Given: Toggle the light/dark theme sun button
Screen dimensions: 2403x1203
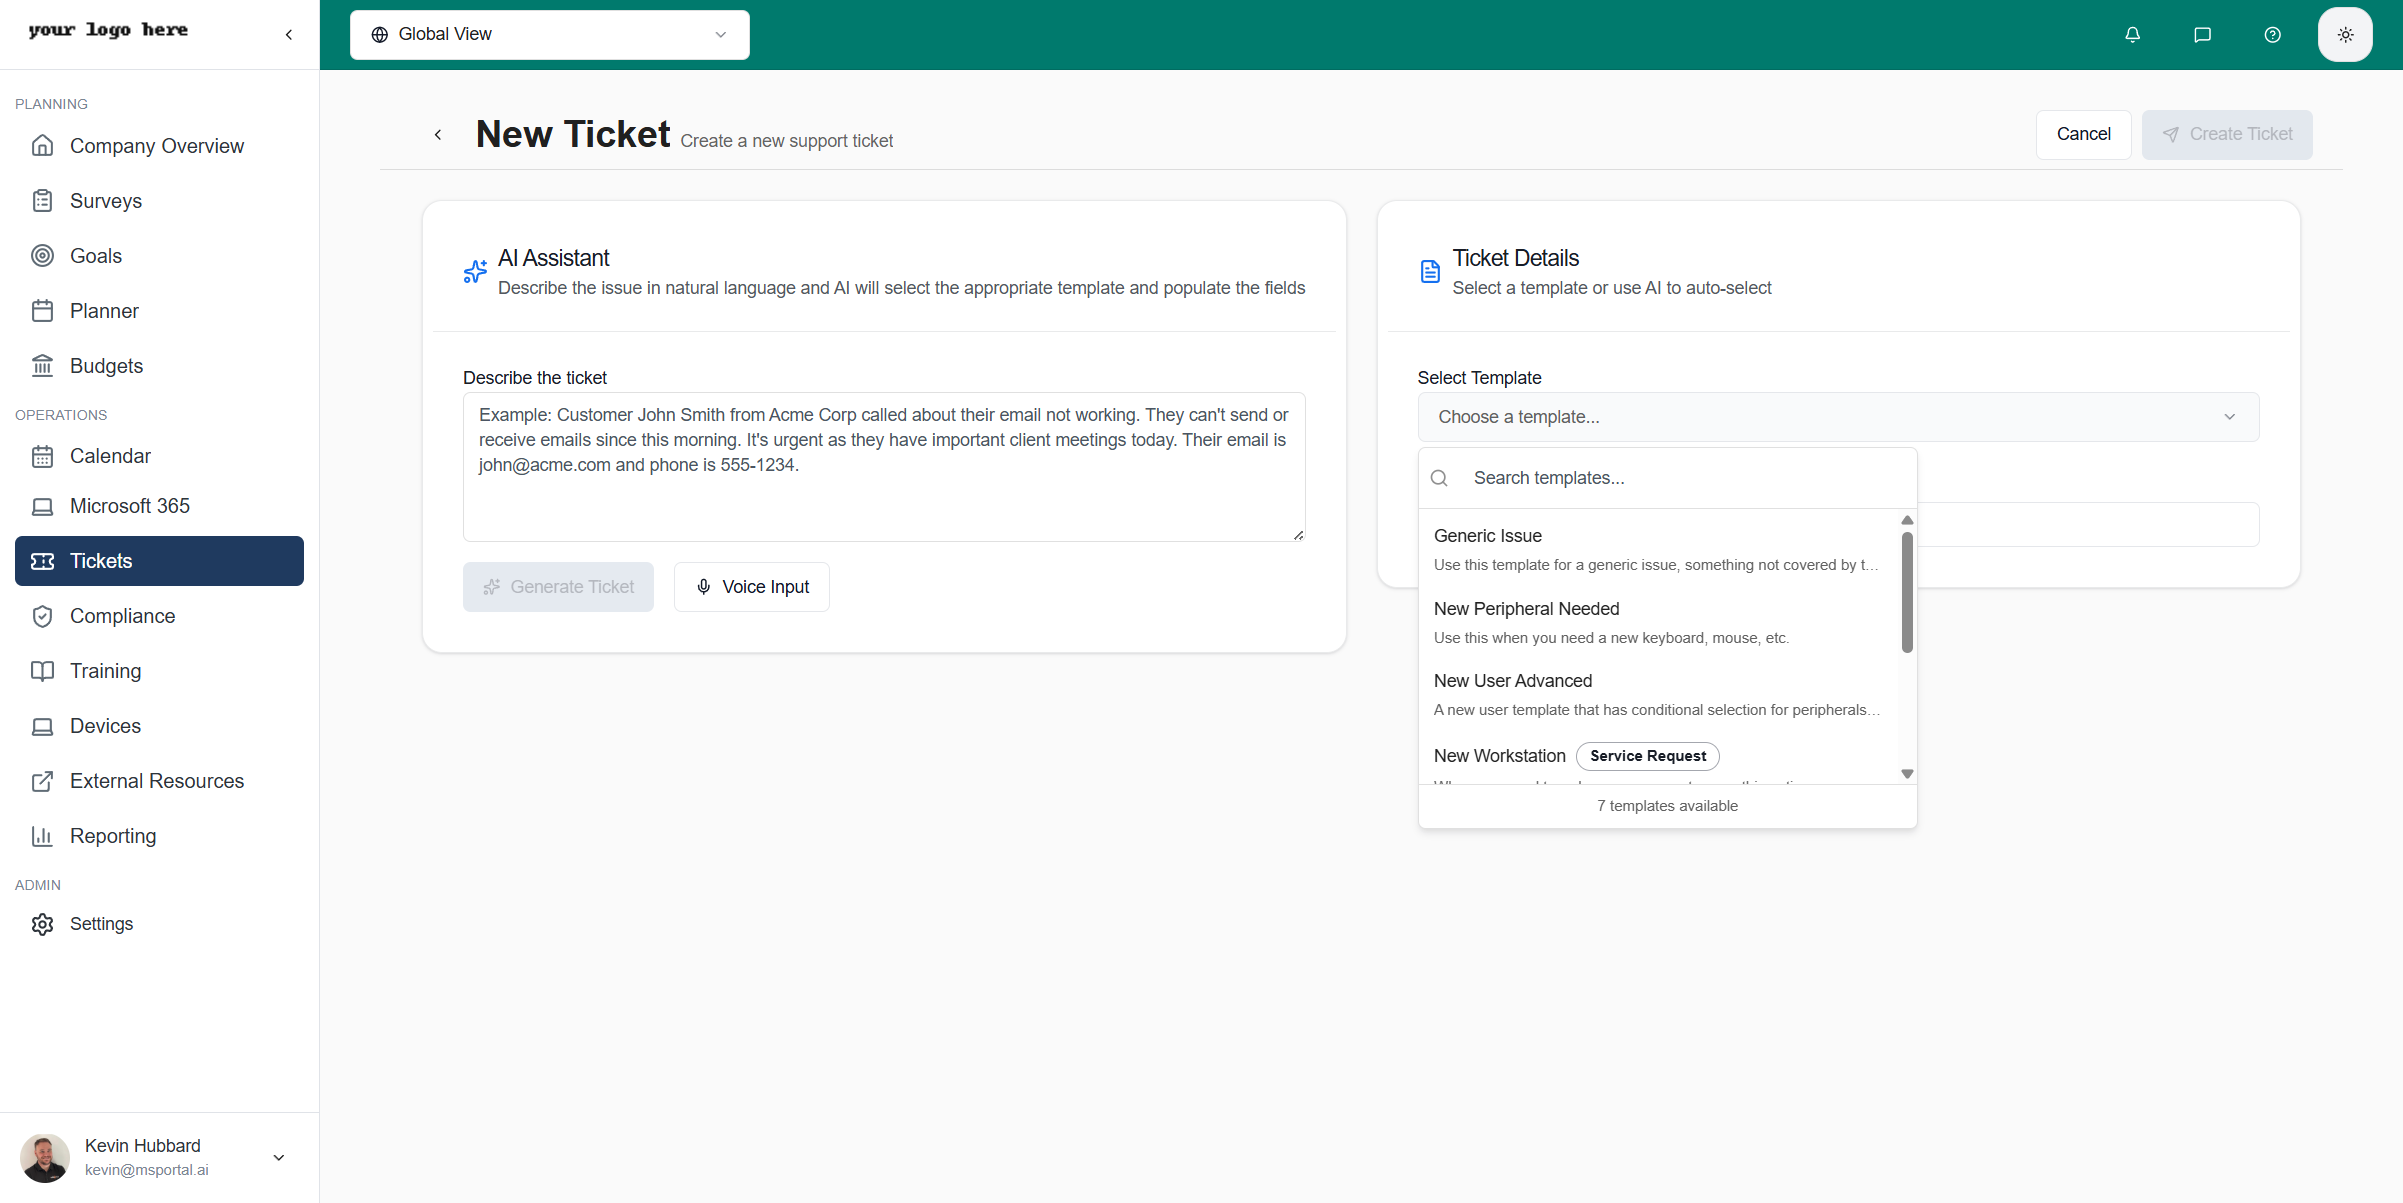Looking at the screenshot, I should tap(2345, 35).
